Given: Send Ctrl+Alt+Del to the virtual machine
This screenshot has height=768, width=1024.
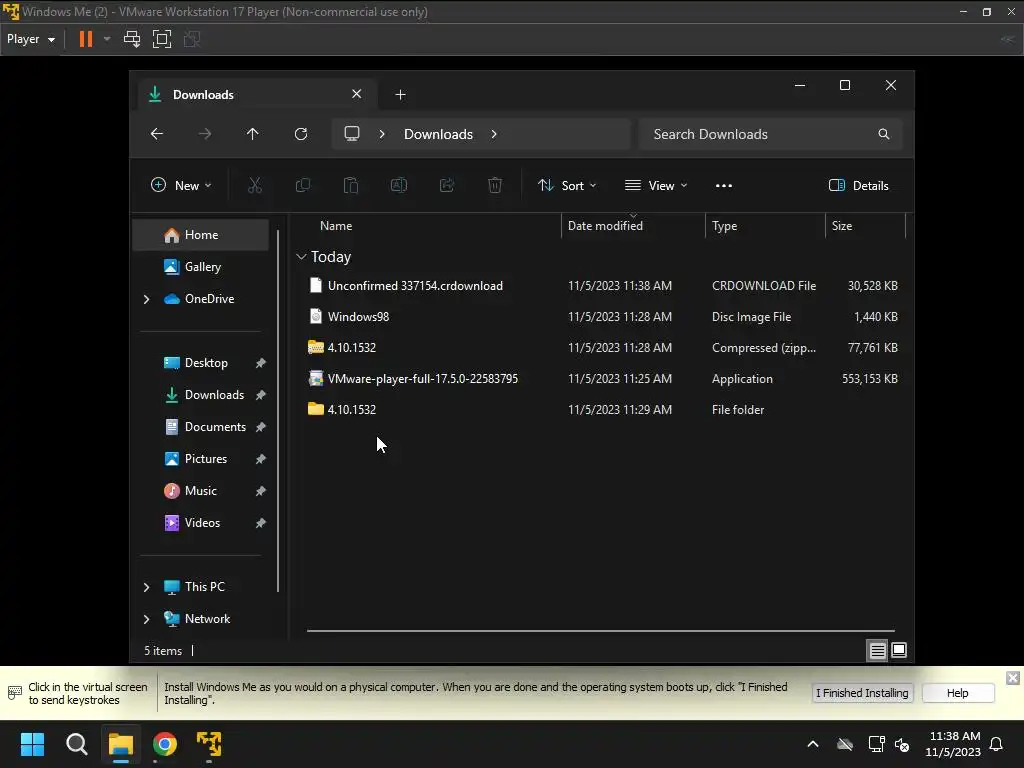Looking at the screenshot, I should 132,39.
